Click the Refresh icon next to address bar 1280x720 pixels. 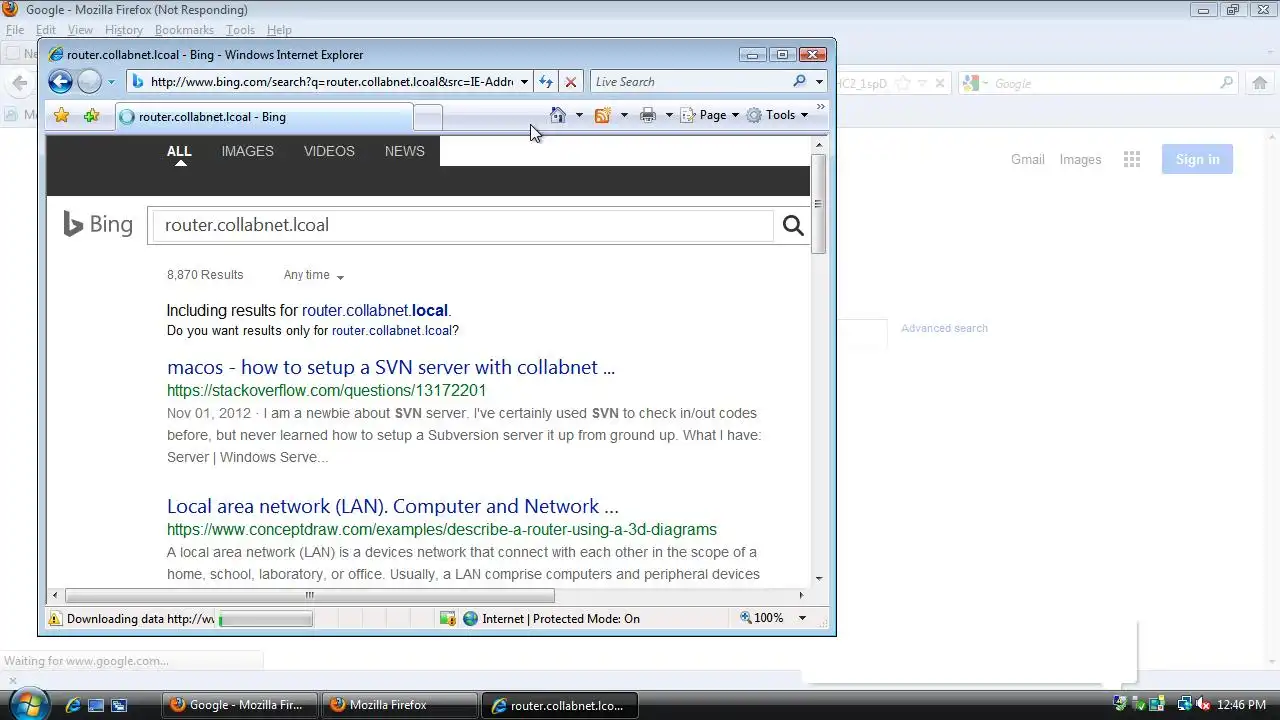pyautogui.click(x=546, y=82)
